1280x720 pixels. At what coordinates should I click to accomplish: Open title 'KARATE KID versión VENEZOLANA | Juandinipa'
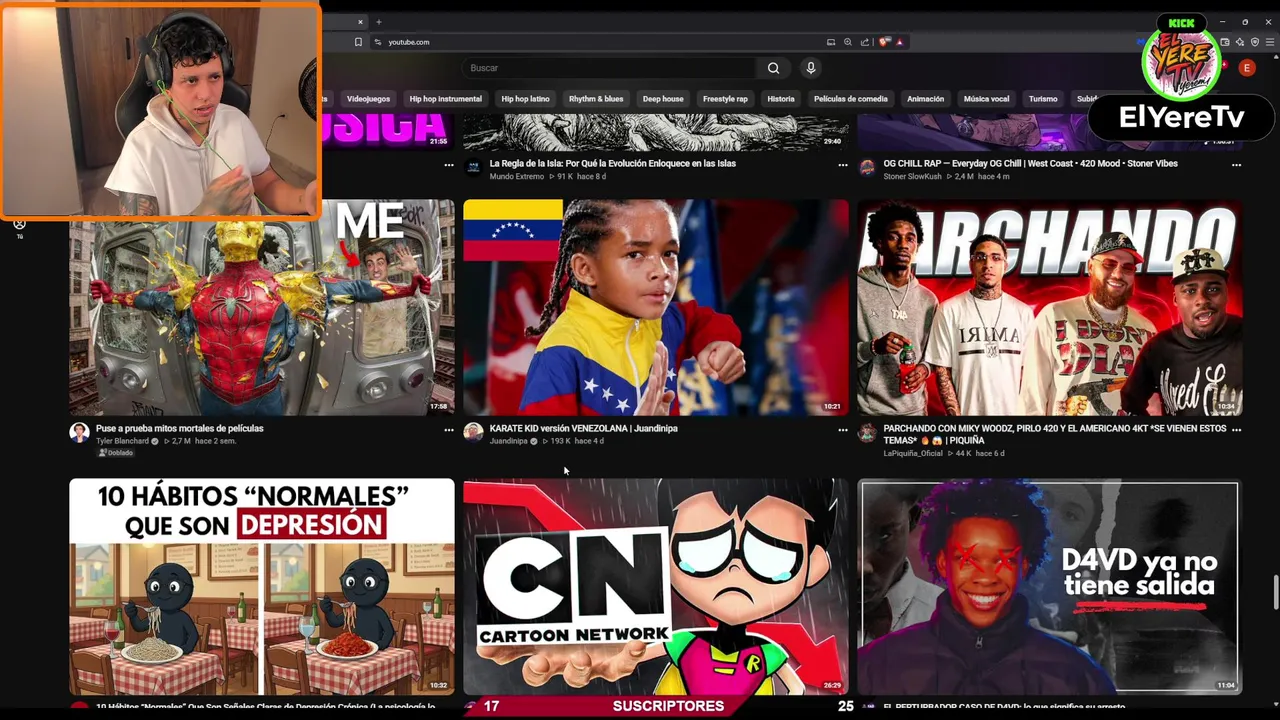click(583, 428)
